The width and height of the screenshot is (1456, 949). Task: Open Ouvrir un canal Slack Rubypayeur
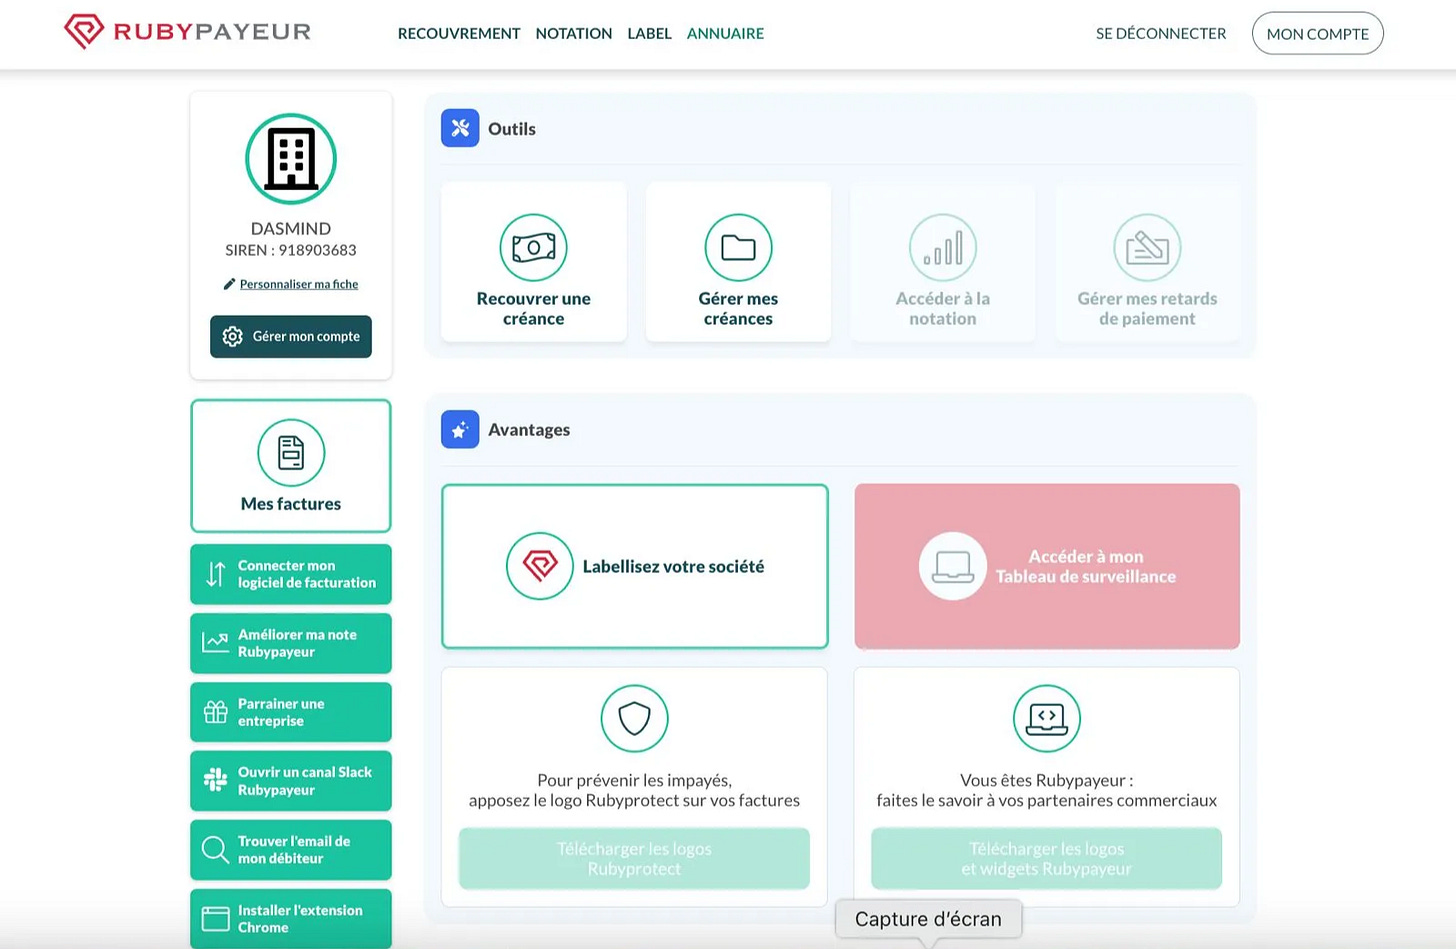click(291, 781)
